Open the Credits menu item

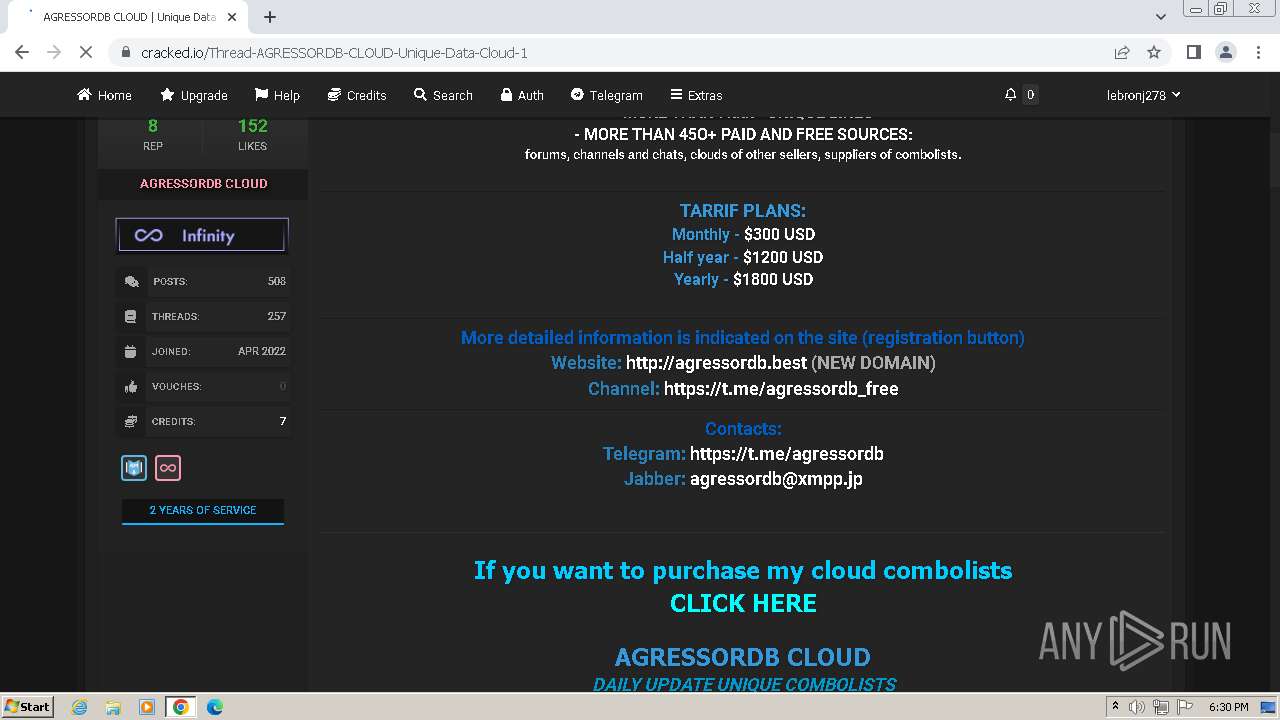click(357, 95)
